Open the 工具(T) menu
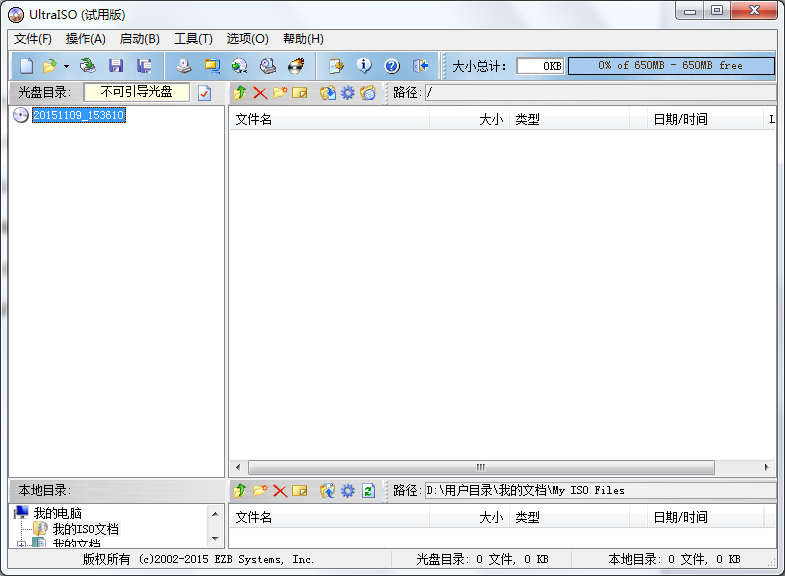 click(x=193, y=39)
